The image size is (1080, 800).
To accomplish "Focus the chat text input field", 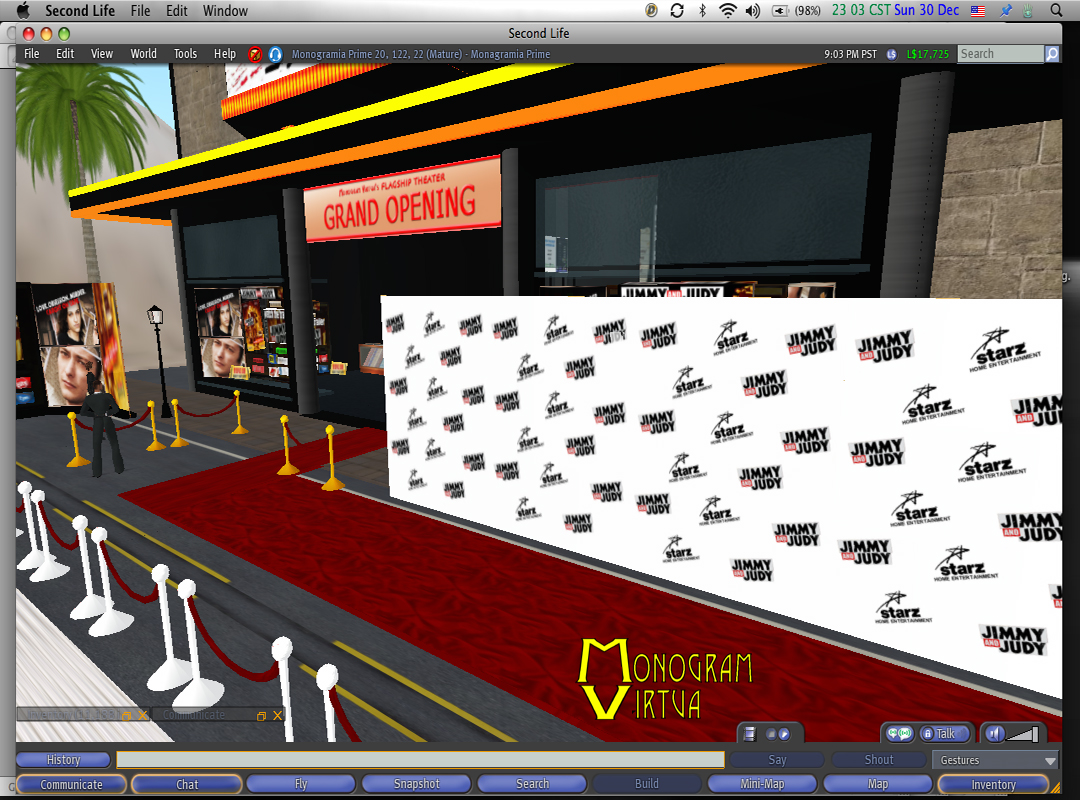I will [x=420, y=759].
